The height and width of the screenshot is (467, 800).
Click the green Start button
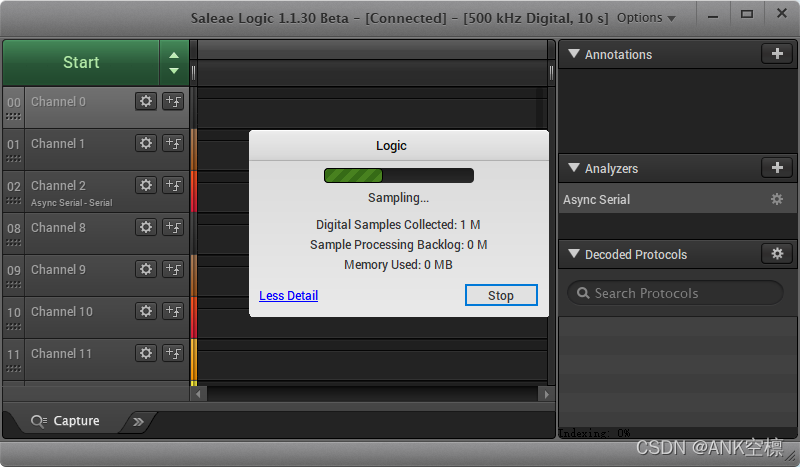click(81, 62)
